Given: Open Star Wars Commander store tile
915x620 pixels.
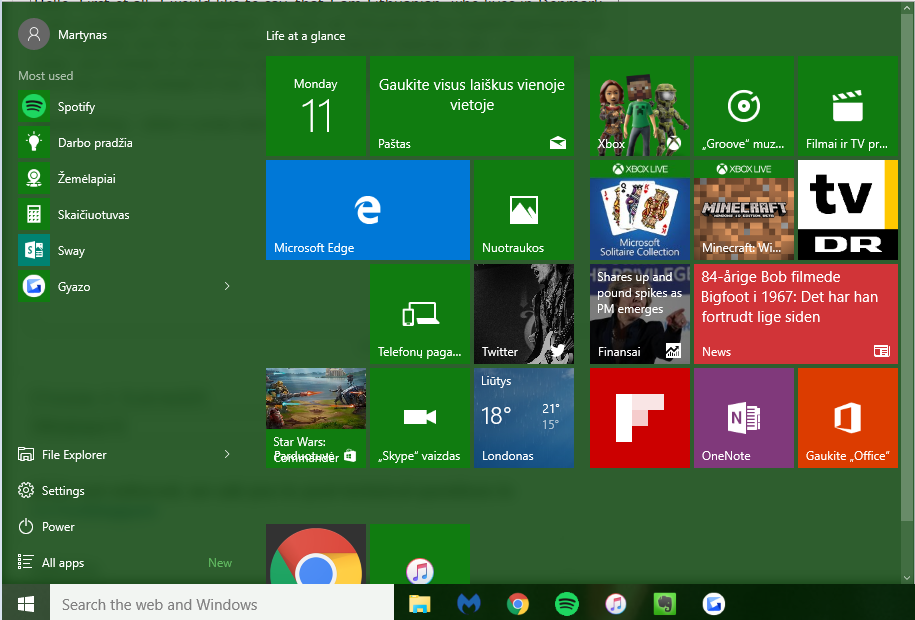Looking at the screenshot, I should coord(316,418).
